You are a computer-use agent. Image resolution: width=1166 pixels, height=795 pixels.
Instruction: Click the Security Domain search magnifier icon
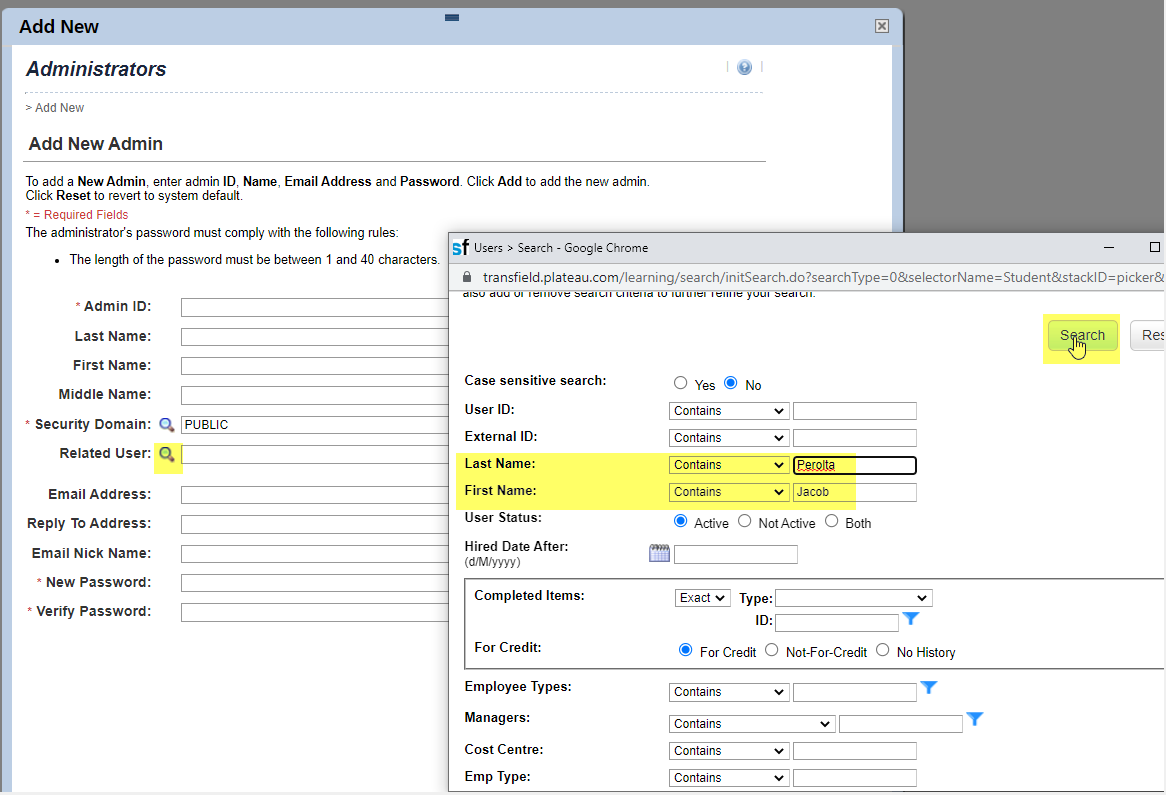click(x=167, y=425)
